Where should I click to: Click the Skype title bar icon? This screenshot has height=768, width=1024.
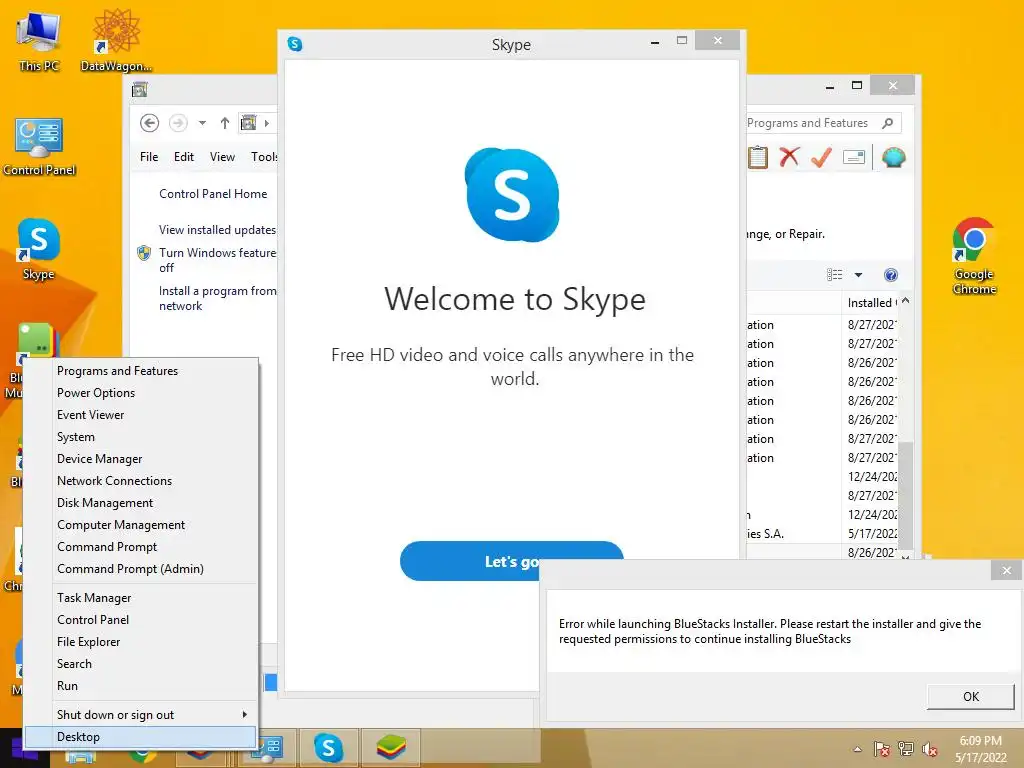(x=295, y=44)
